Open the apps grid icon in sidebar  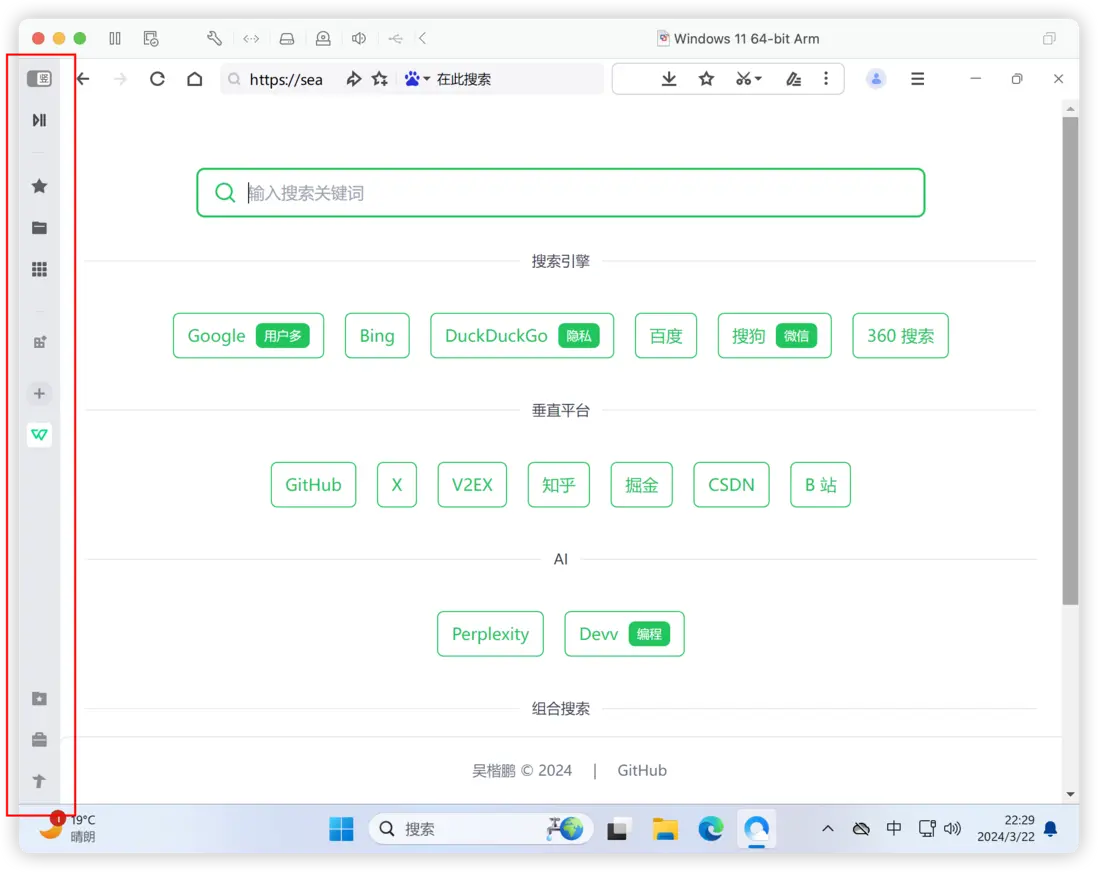coord(39,270)
